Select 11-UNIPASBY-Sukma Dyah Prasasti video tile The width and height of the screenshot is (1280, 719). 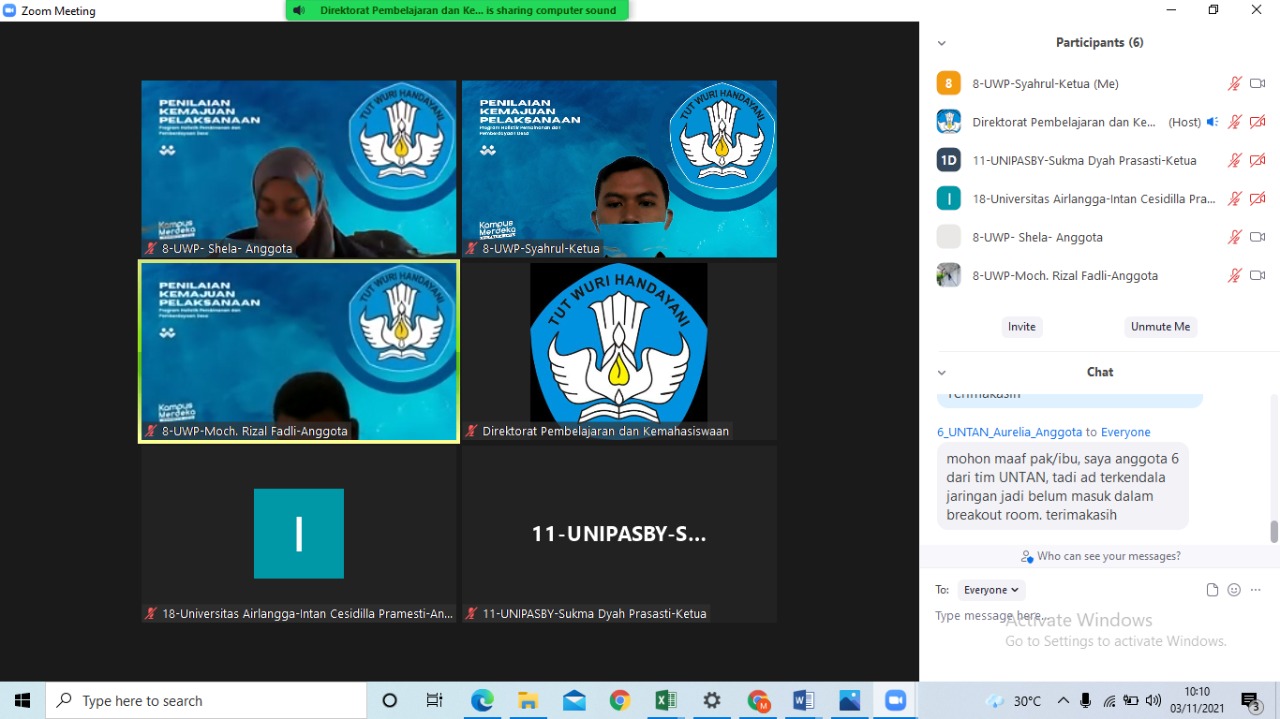619,534
